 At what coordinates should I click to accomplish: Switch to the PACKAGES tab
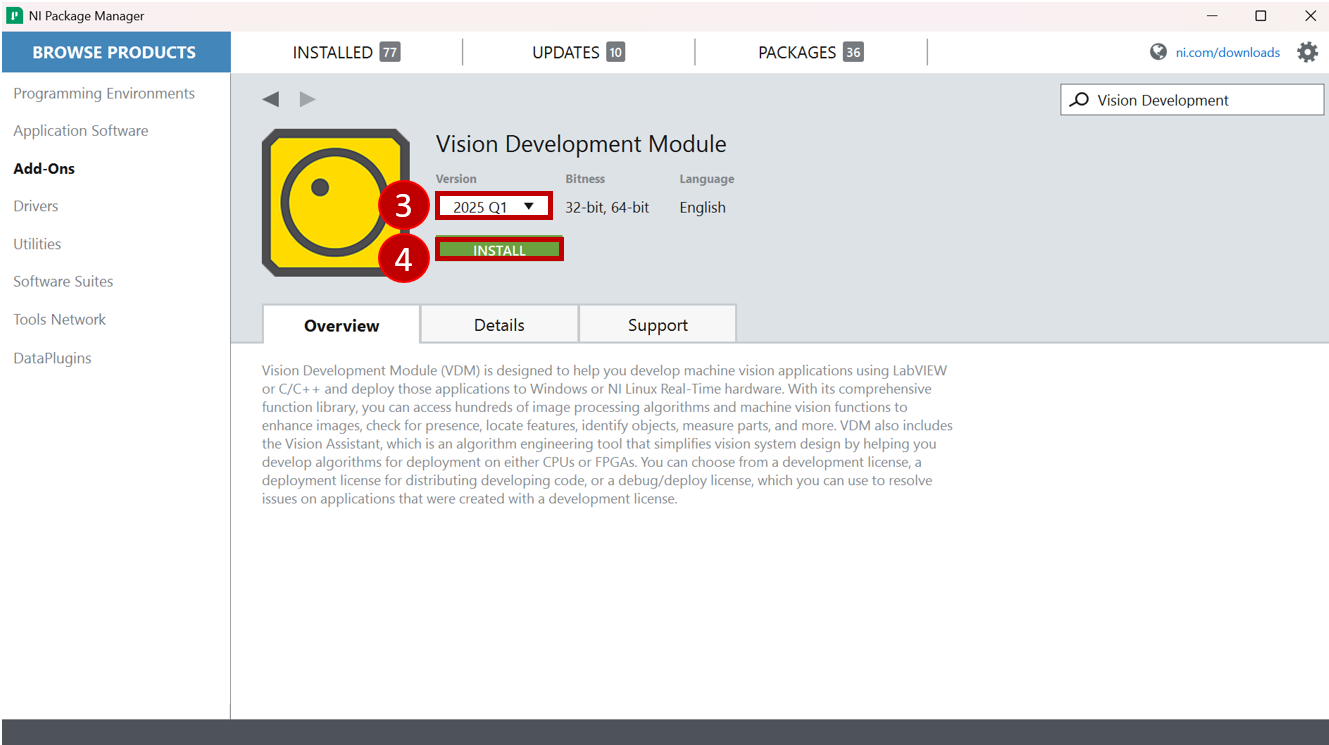810,52
